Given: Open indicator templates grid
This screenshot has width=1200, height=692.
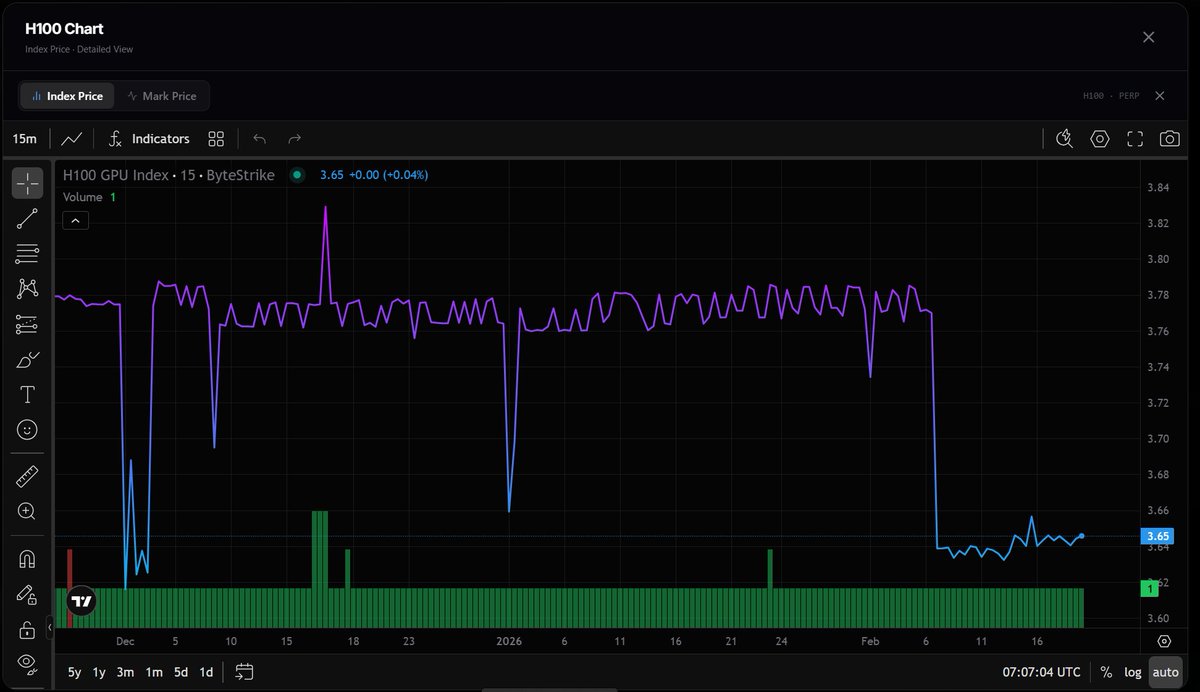Looking at the screenshot, I should click(x=216, y=139).
